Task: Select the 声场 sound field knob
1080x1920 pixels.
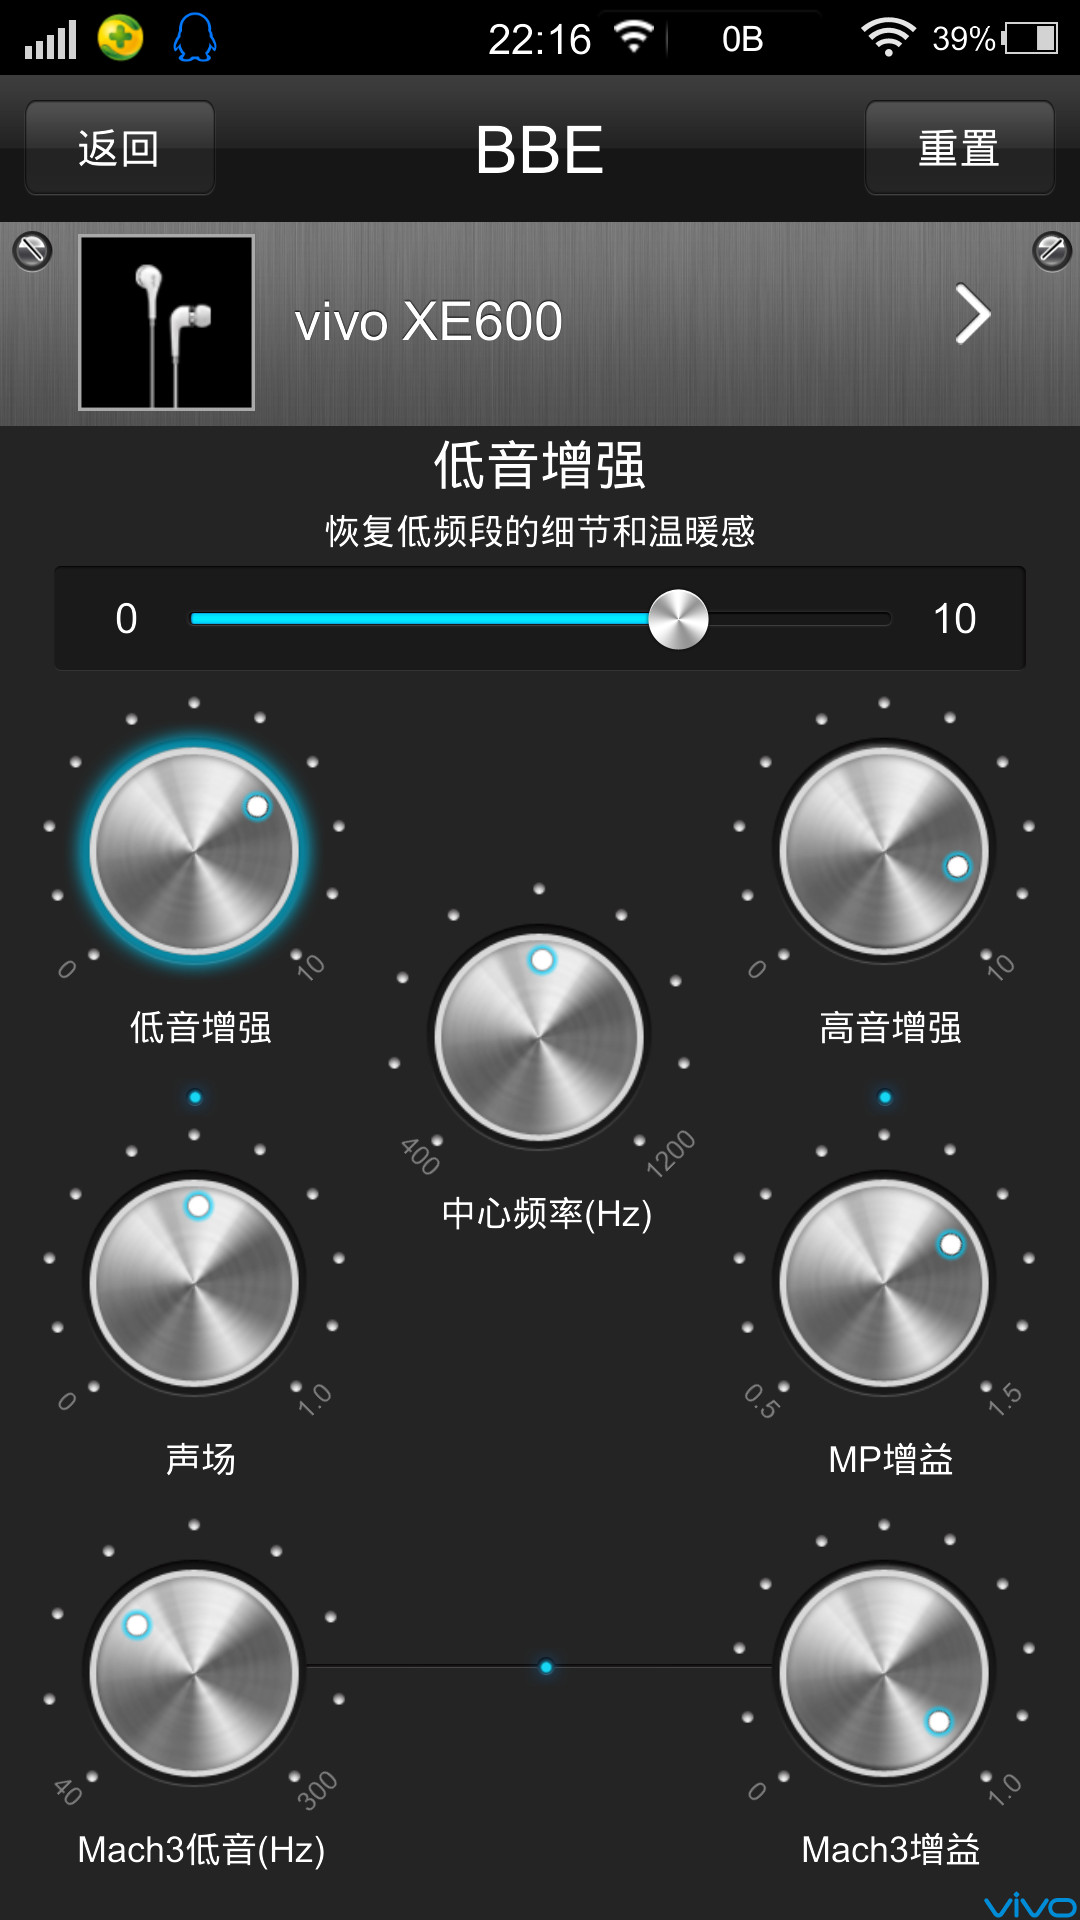Action: tap(194, 1283)
